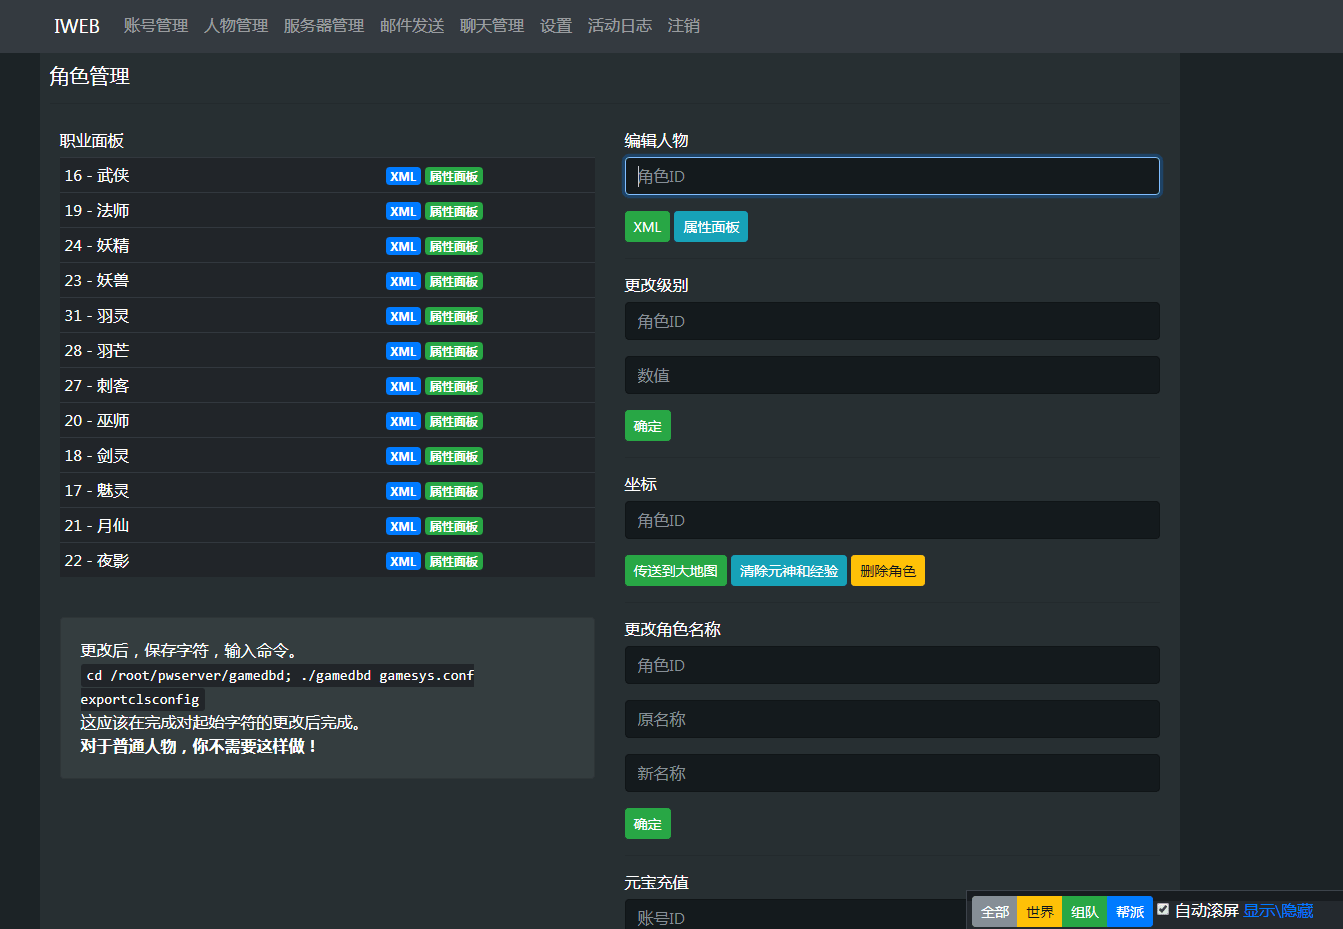Open 属性面板 for 20 - 巫师
The height and width of the screenshot is (929, 1343).
454,421
